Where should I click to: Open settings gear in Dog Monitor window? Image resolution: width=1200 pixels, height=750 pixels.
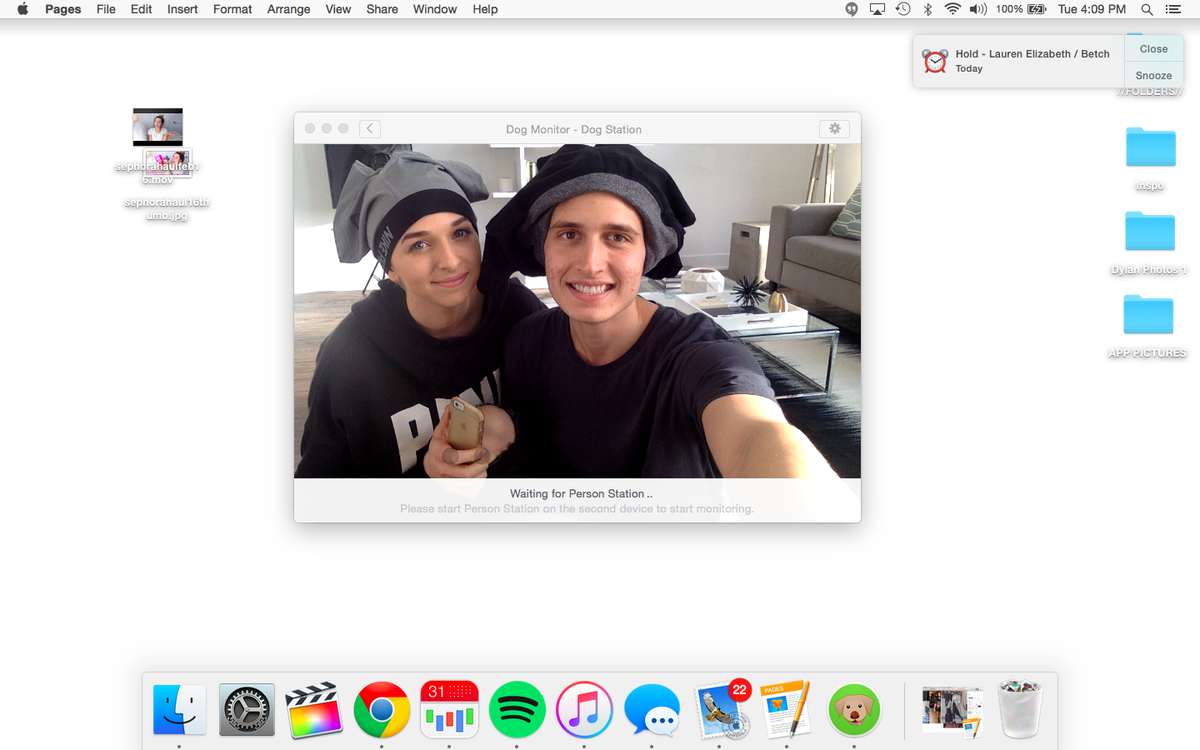(834, 129)
